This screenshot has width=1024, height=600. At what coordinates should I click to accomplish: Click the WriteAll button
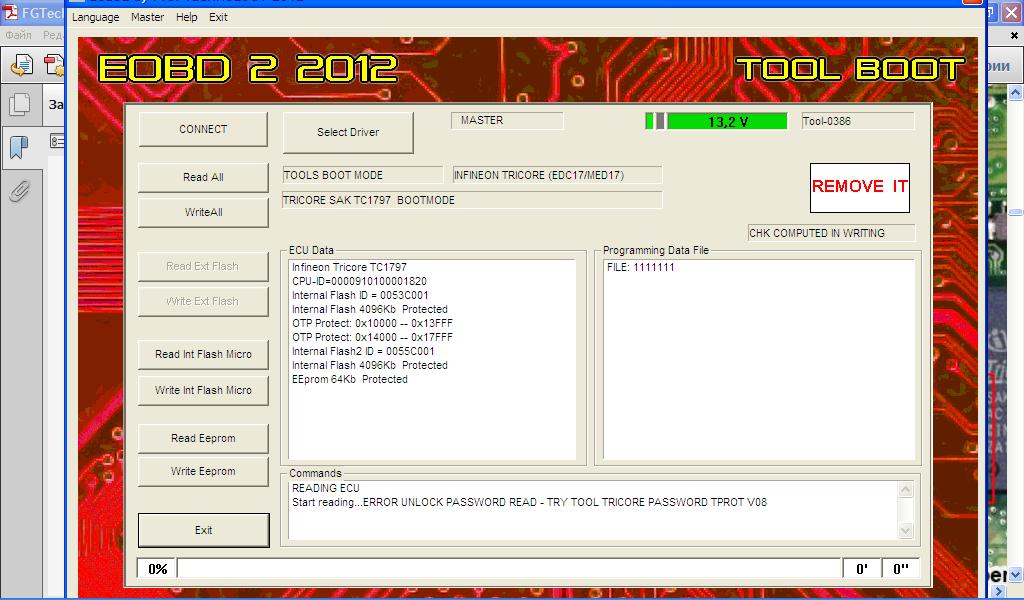tap(203, 212)
